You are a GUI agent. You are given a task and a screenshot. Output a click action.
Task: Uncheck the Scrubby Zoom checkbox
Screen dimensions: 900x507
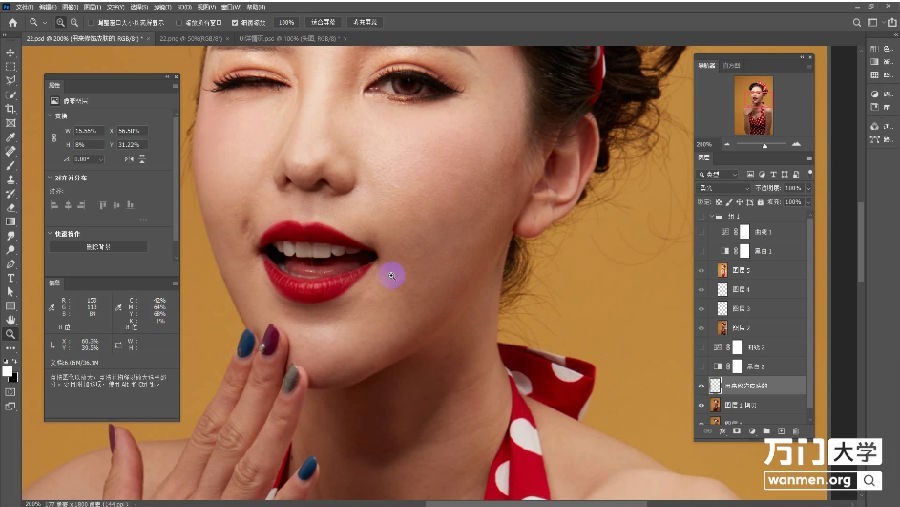pos(235,22)
